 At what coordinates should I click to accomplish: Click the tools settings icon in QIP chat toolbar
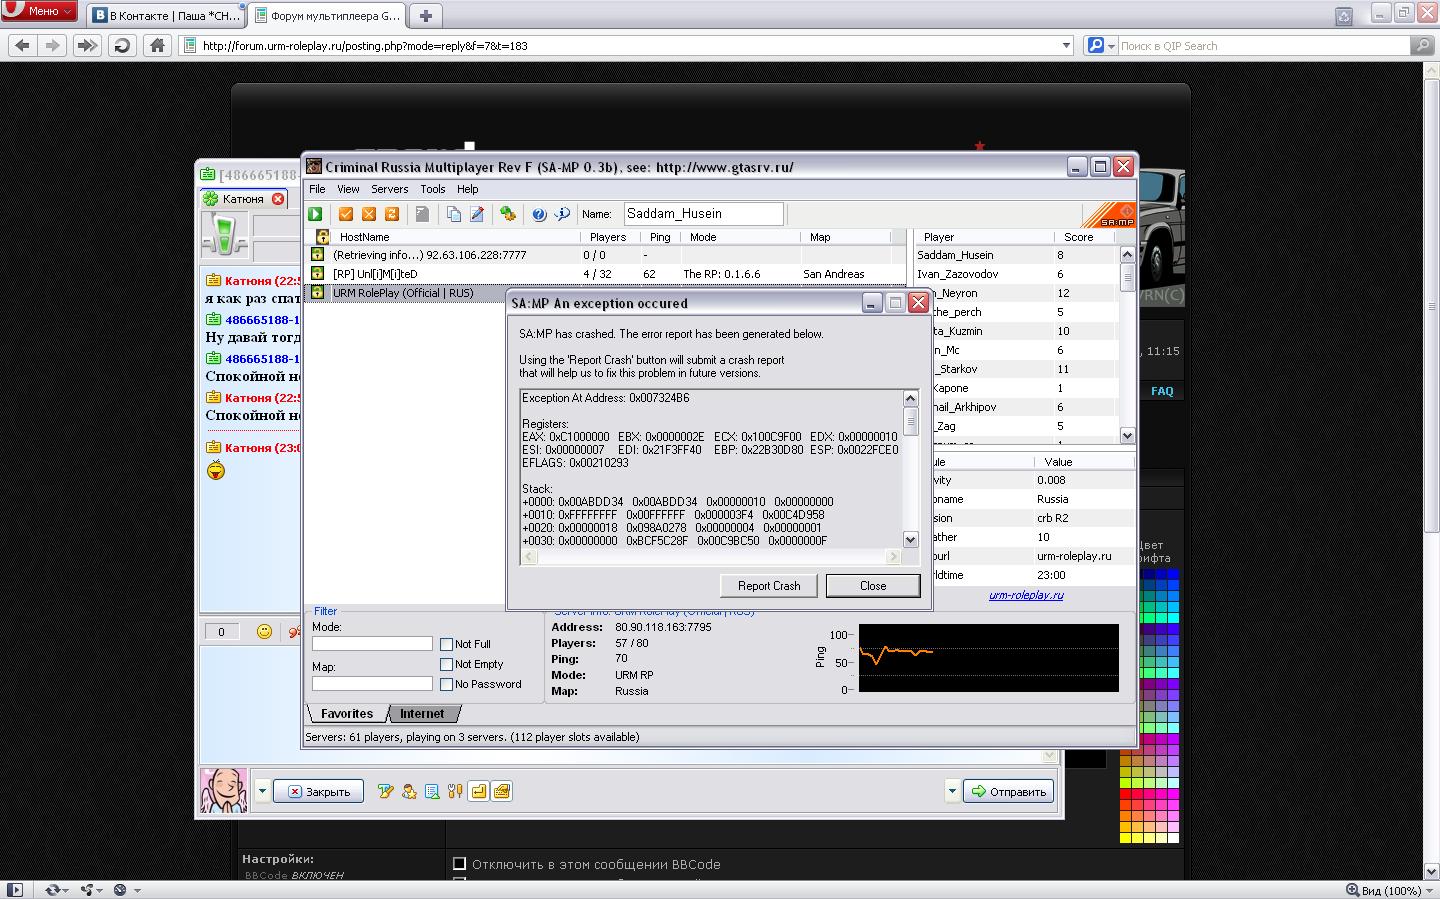tap(455, 791)
